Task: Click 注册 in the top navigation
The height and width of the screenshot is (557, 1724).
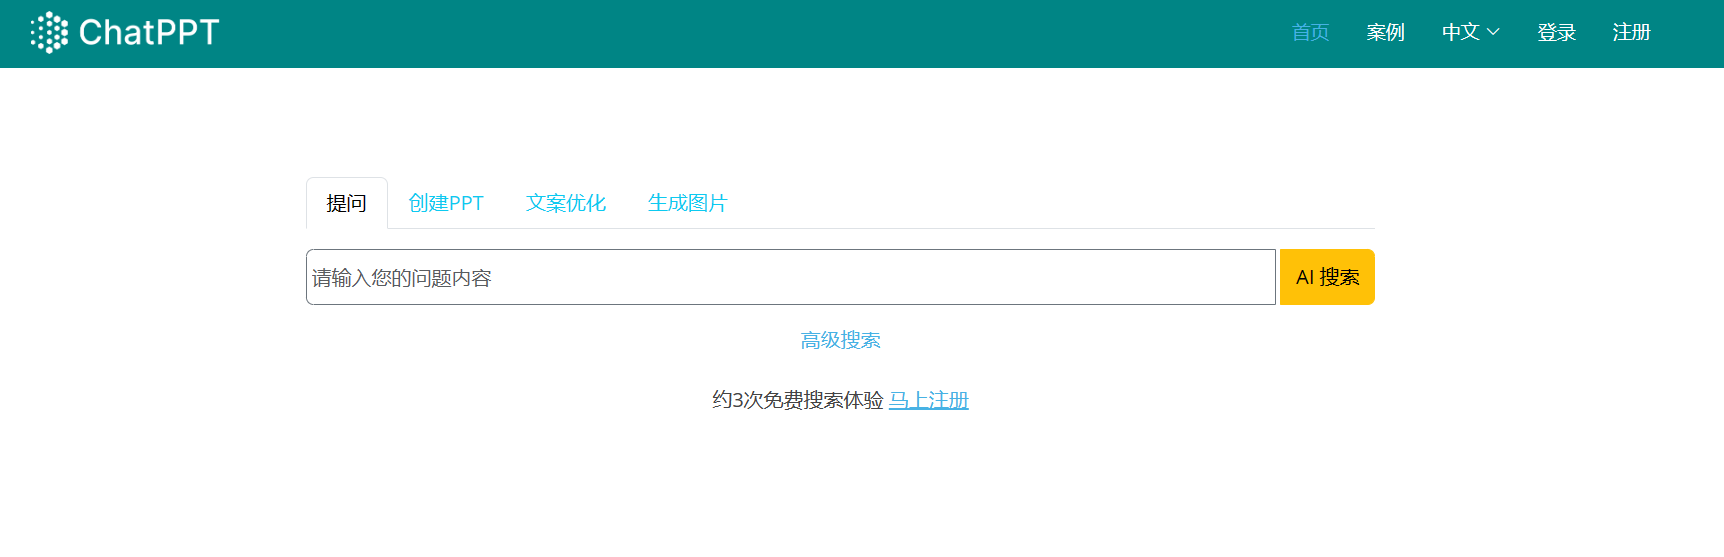Action: 1631,33
